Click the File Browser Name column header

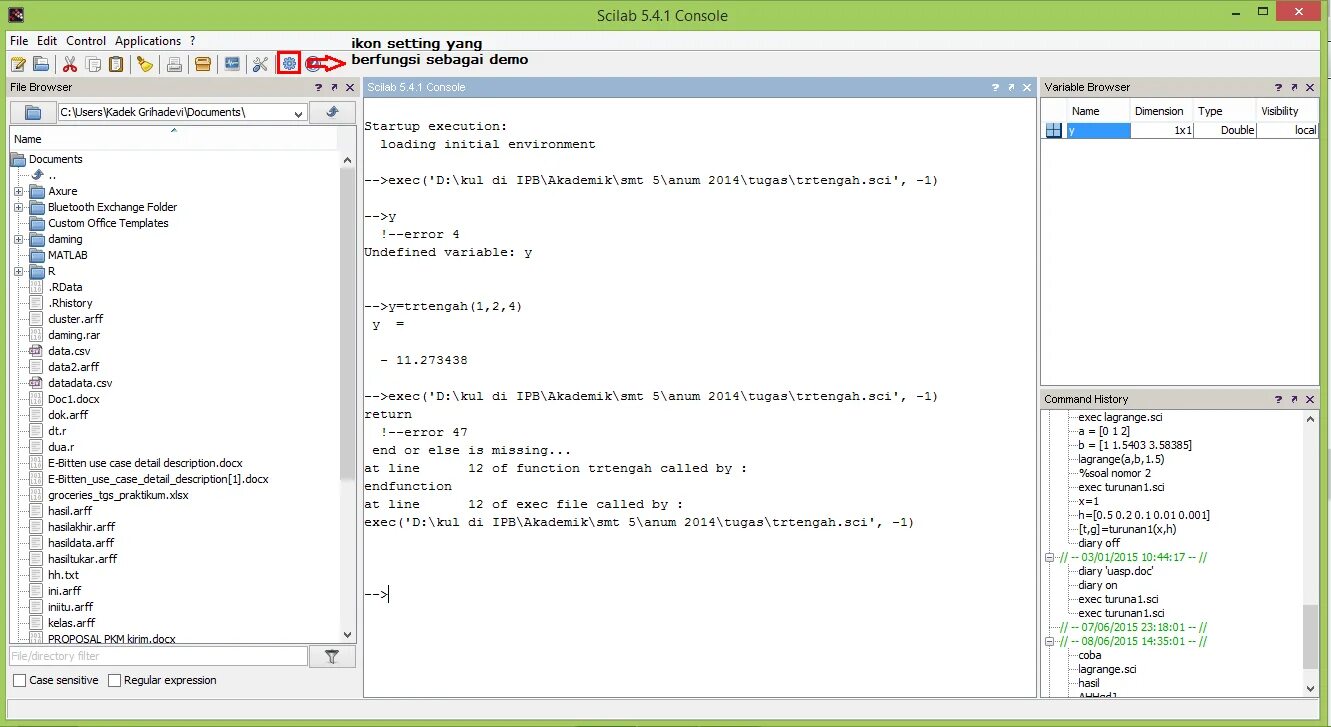[x=175, y=139]
